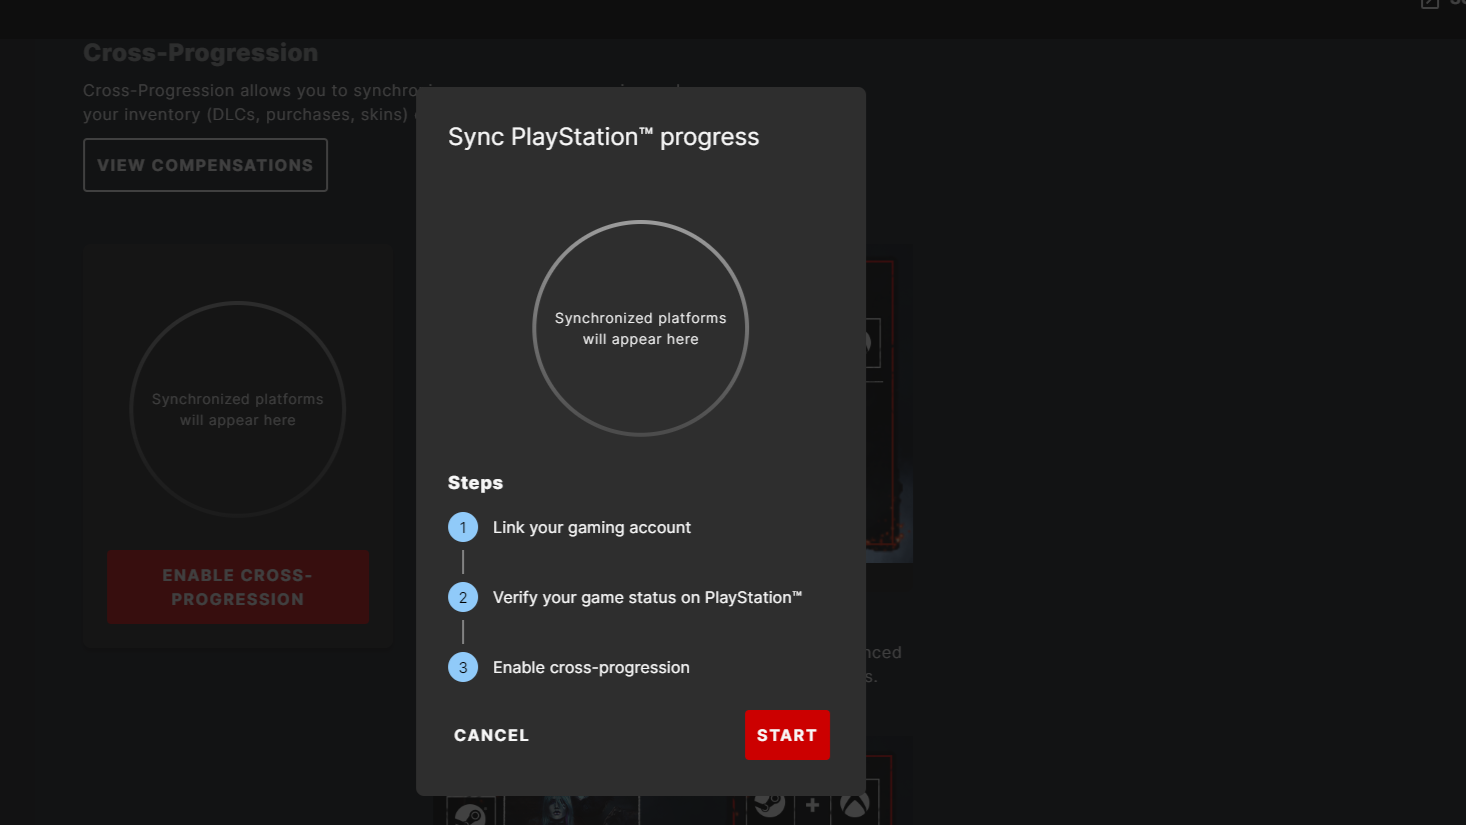
Task: Click the plus icon between platform logos
Action: pyautogui.click(x=812, y=805)
